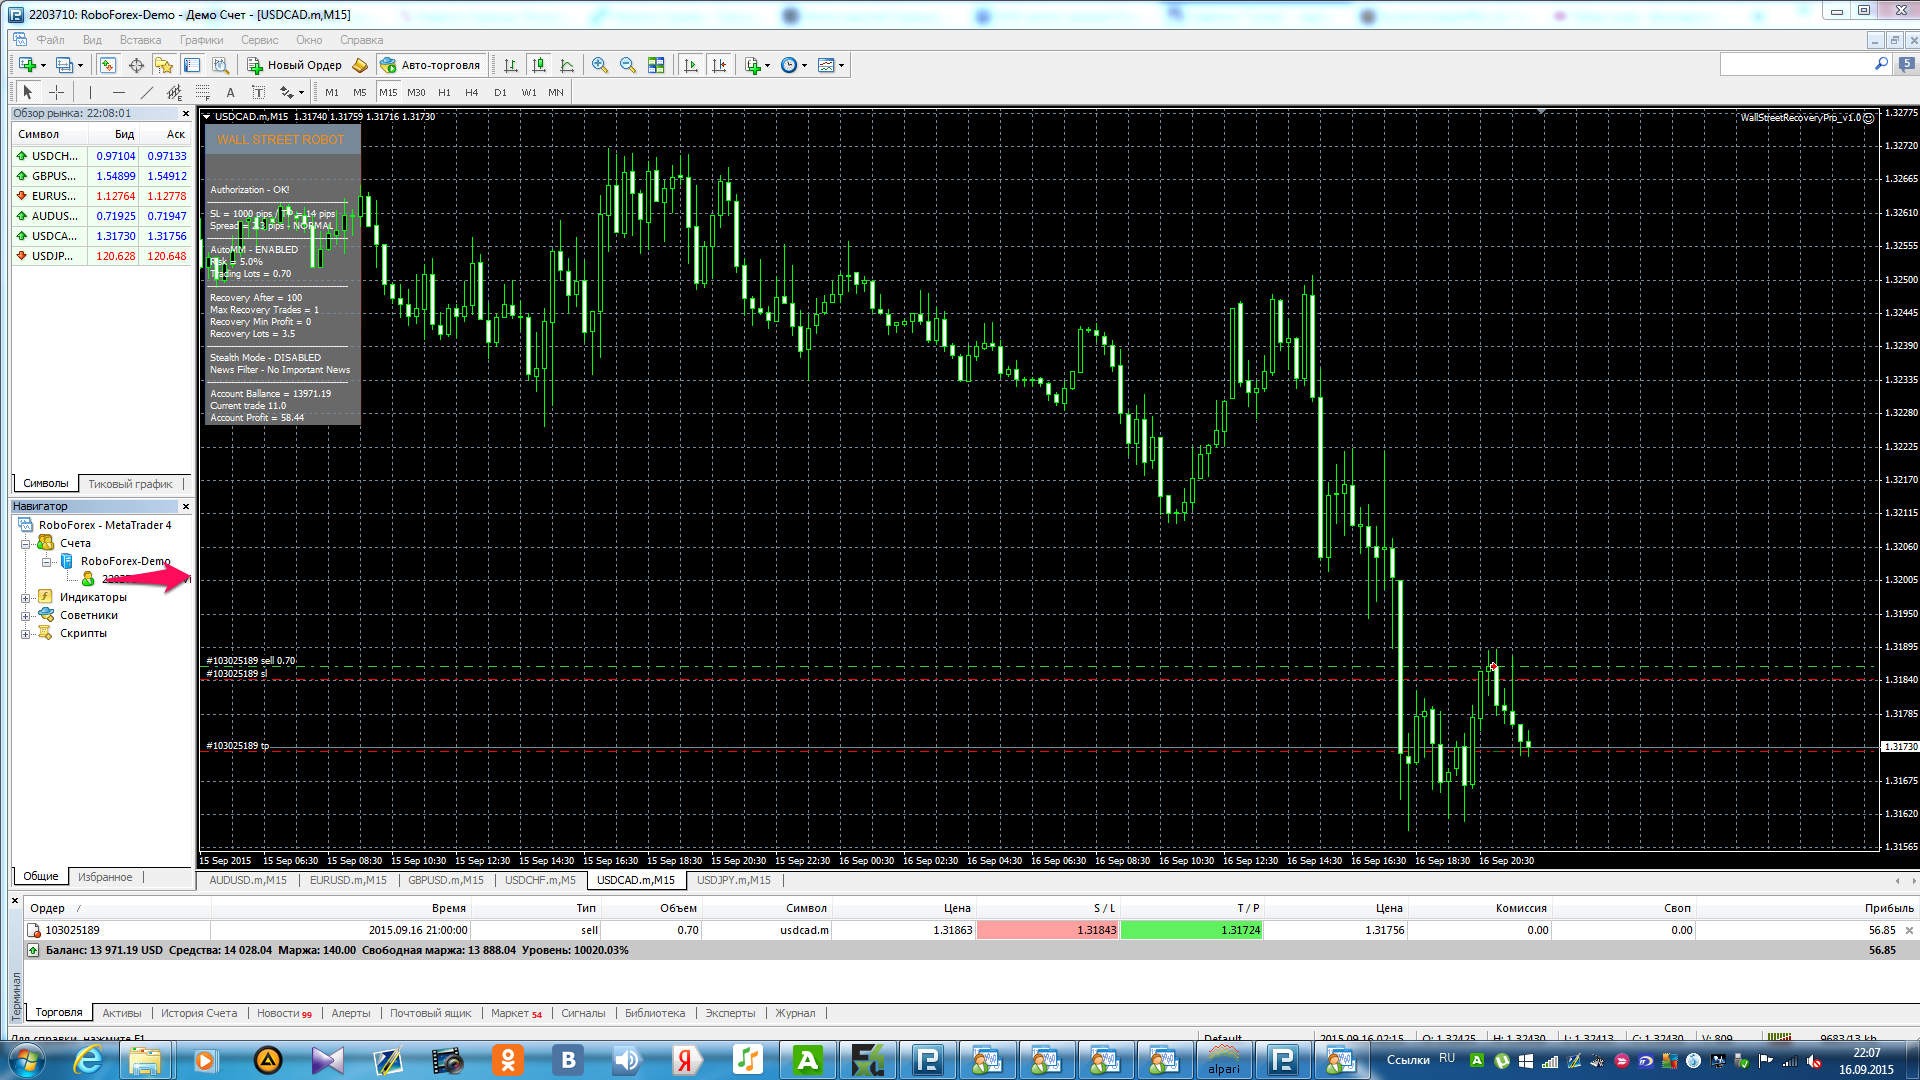The image size is (1920, 1080).
Task: Select the equidistant channel tool
Action: point(174,92)
